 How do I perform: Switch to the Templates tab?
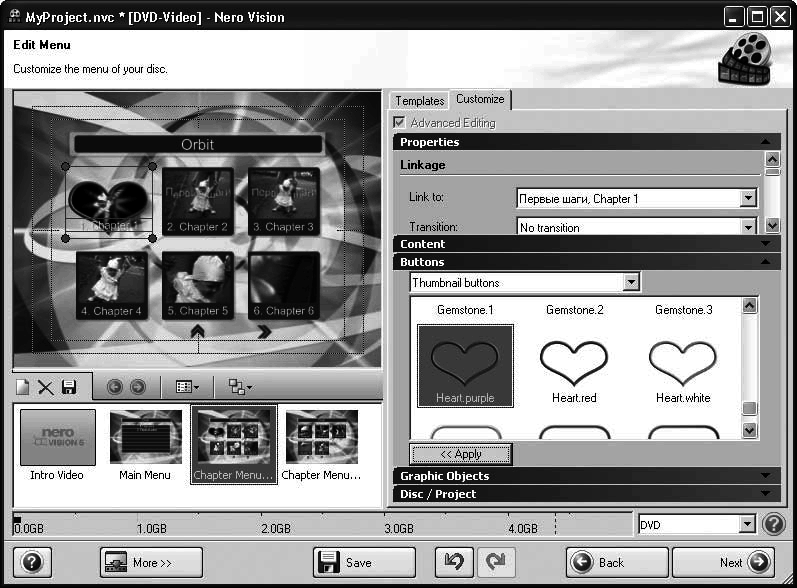pos(419,101)
